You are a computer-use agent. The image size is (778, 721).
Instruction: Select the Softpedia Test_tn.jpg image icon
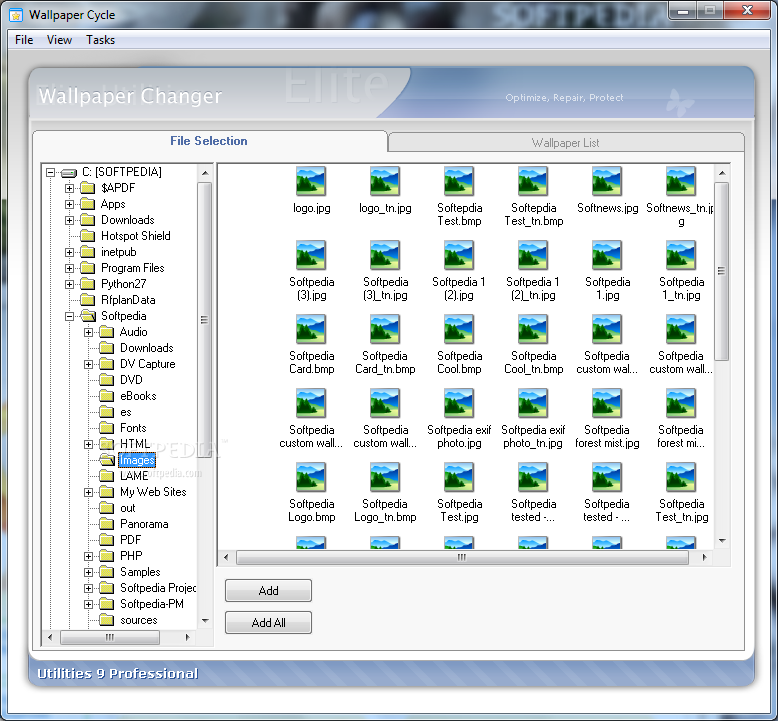(x=681, y=477)
